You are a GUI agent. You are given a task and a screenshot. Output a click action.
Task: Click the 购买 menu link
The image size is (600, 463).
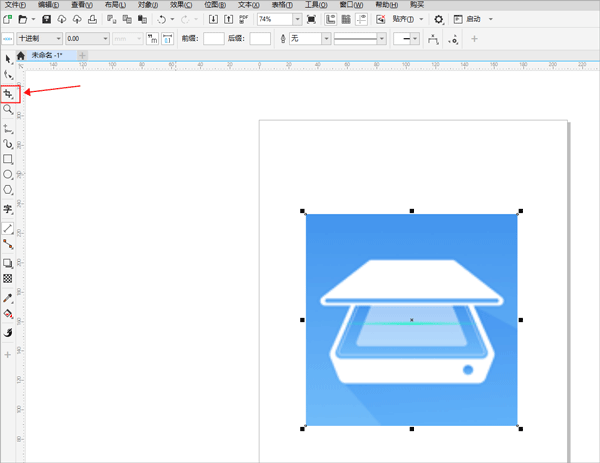(417, 5)
